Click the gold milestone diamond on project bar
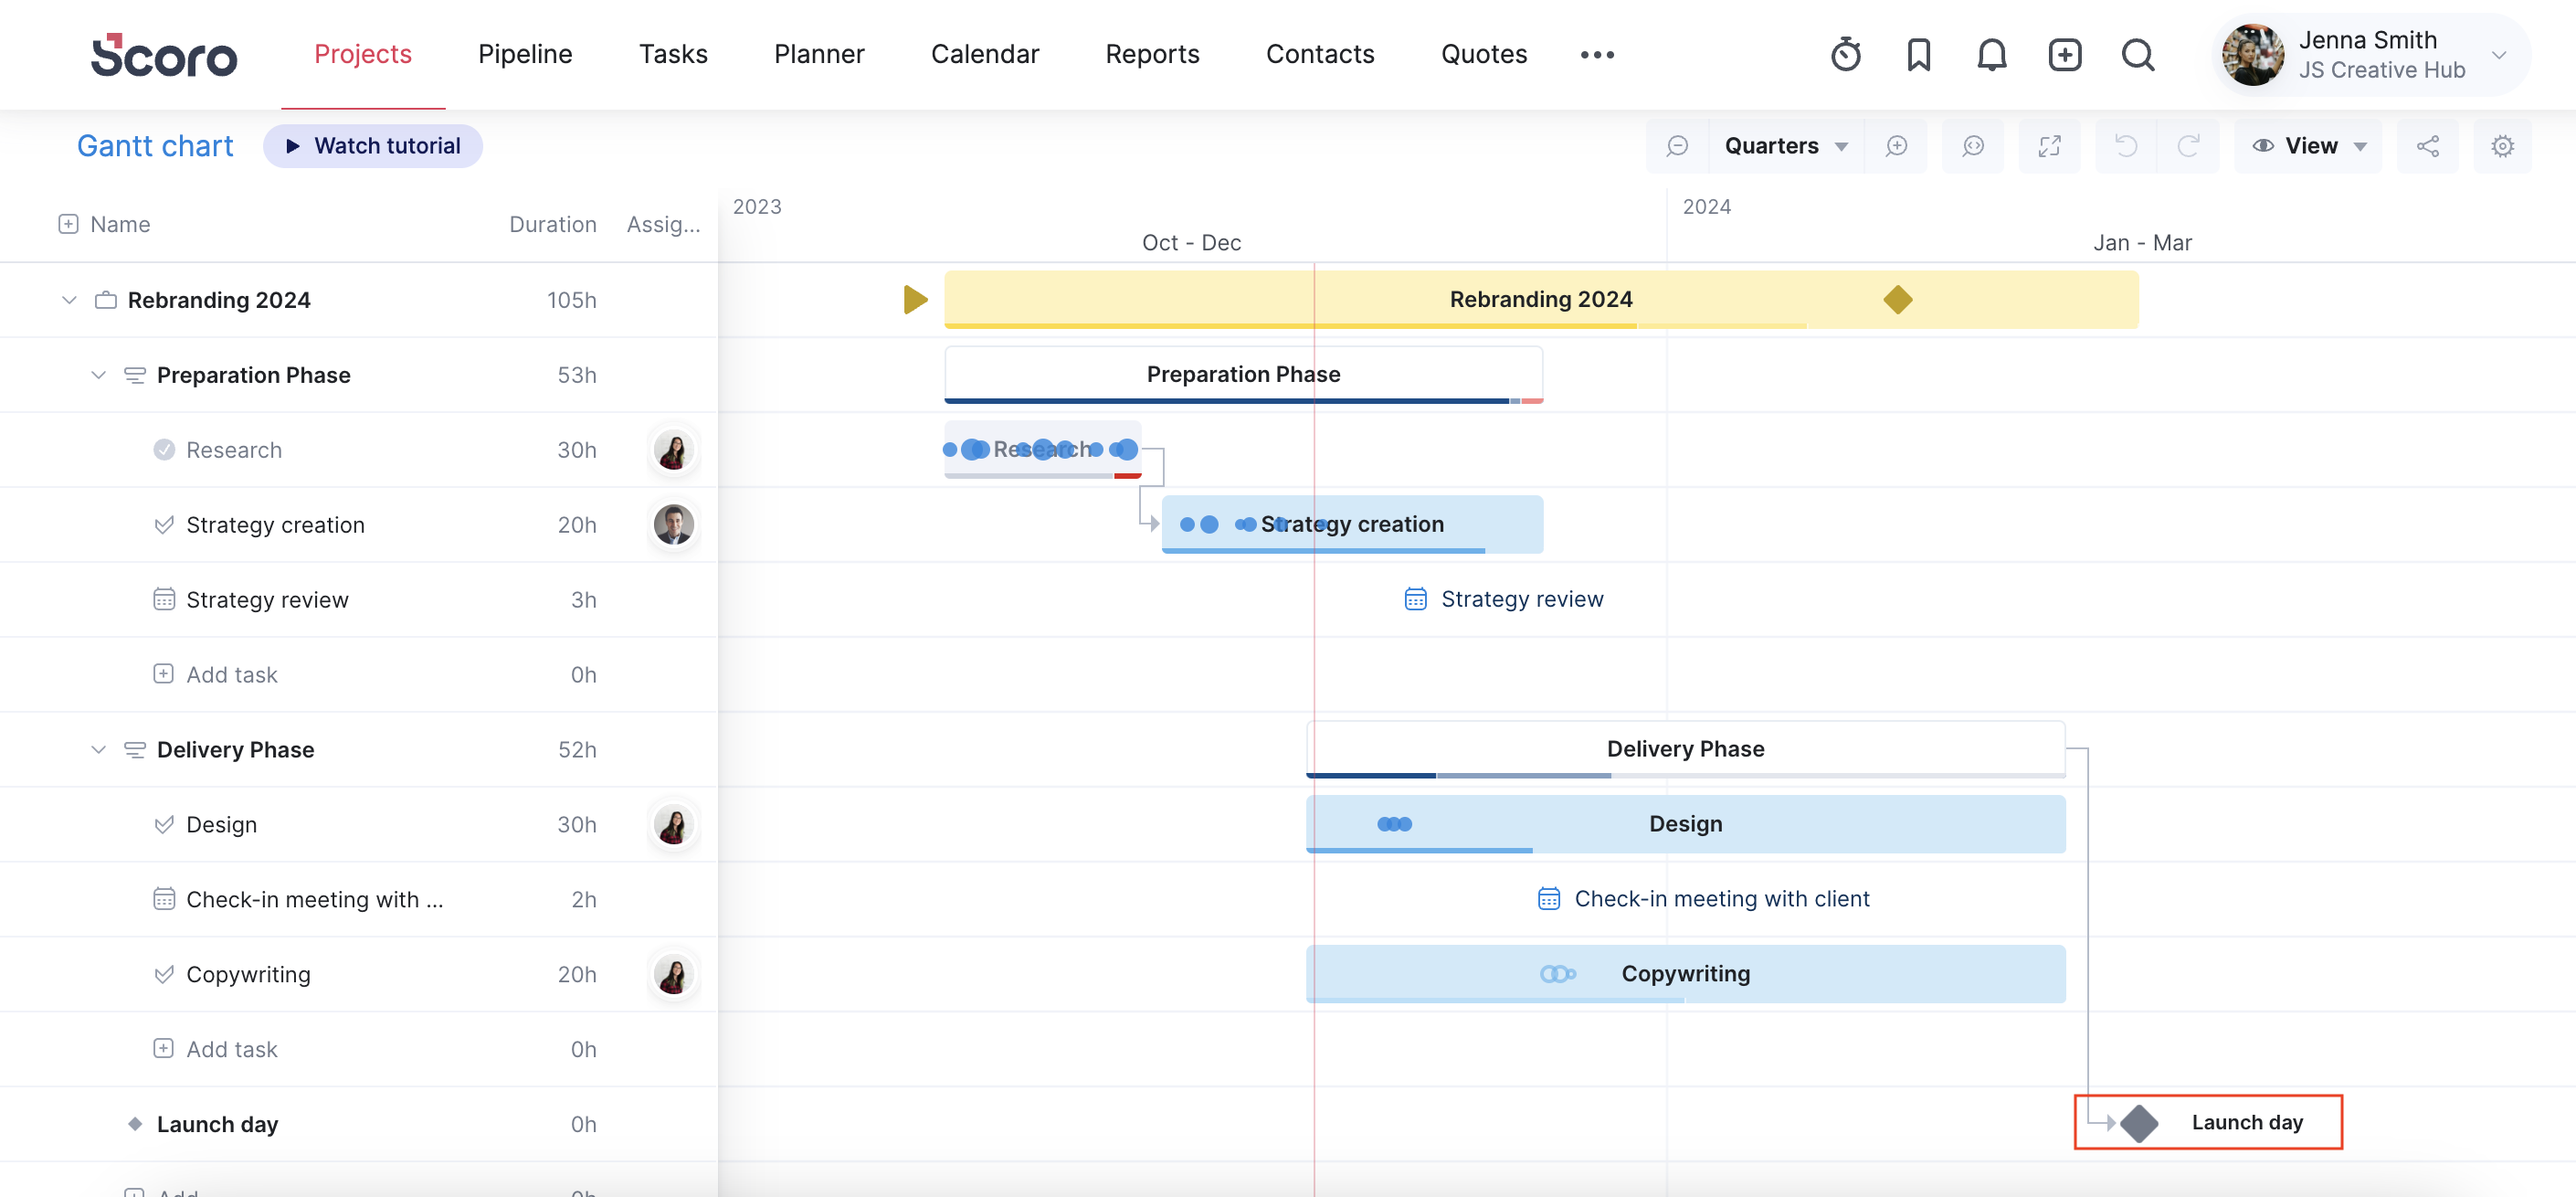This screenshot has width=2576, height=1197. (1897, 299)
